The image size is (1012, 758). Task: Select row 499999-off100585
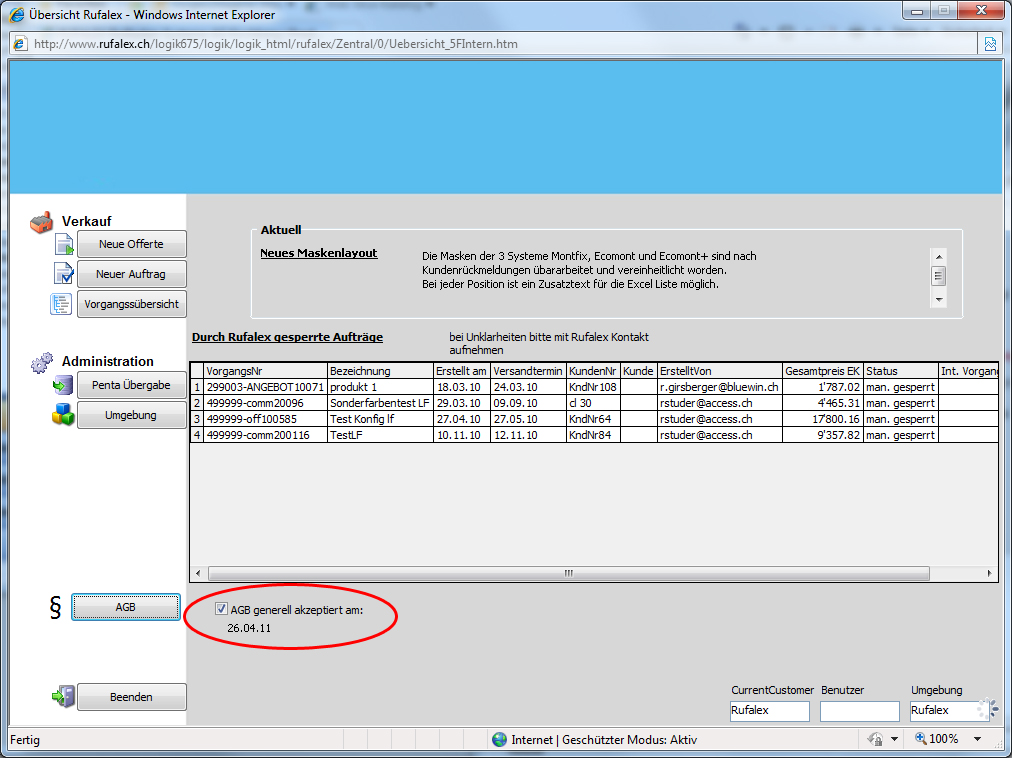[x=594, y=419]
